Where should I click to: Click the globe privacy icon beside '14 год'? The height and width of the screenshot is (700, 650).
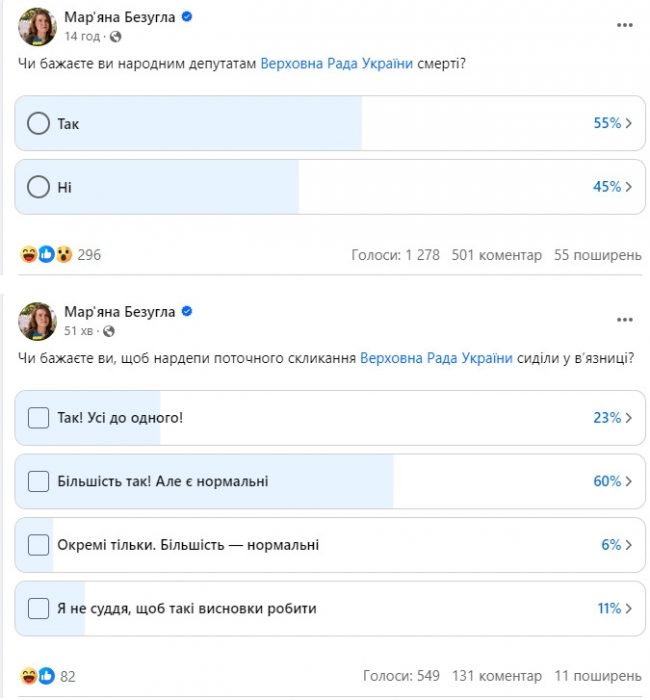click(x=115, y=36)
